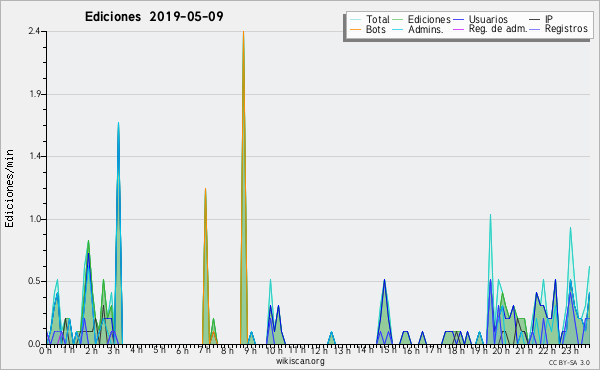Image resolution: width=600 pixels, height=370 pixels.
Task: Click the 23 h x-axis label
Action: coord(570,350)
